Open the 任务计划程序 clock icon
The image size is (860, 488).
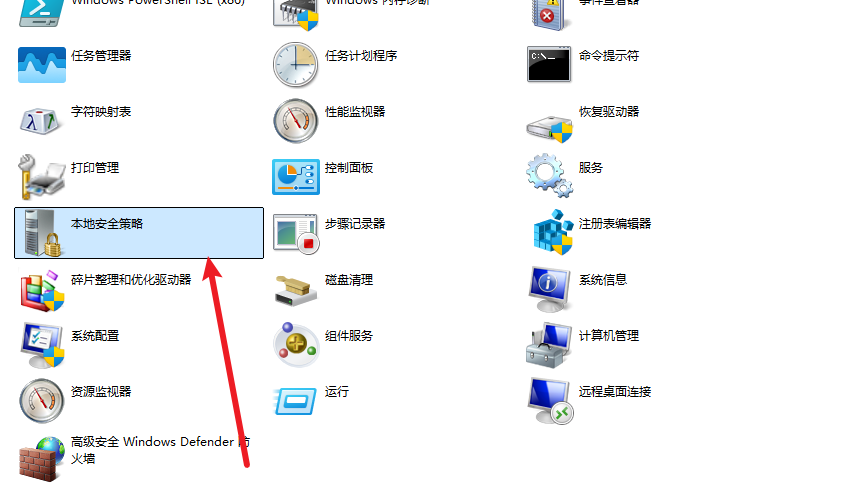click(x=295, y=65)
